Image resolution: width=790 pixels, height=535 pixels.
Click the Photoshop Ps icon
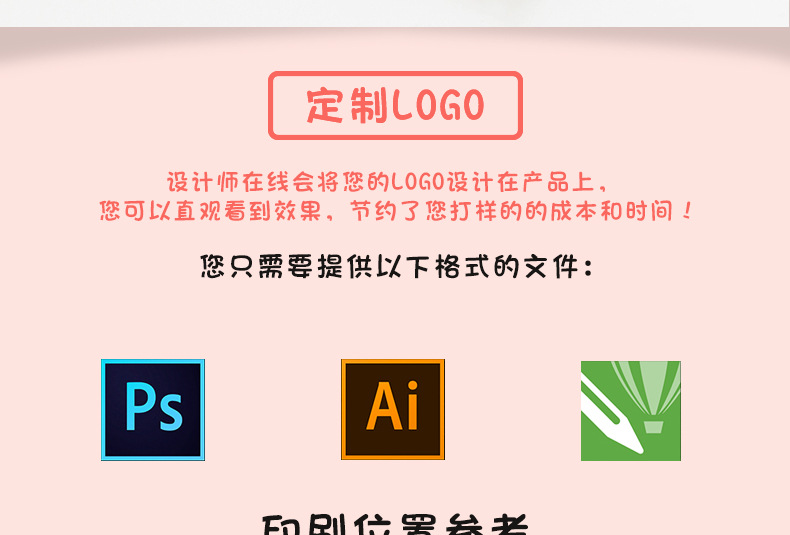(x=153, y=410)
